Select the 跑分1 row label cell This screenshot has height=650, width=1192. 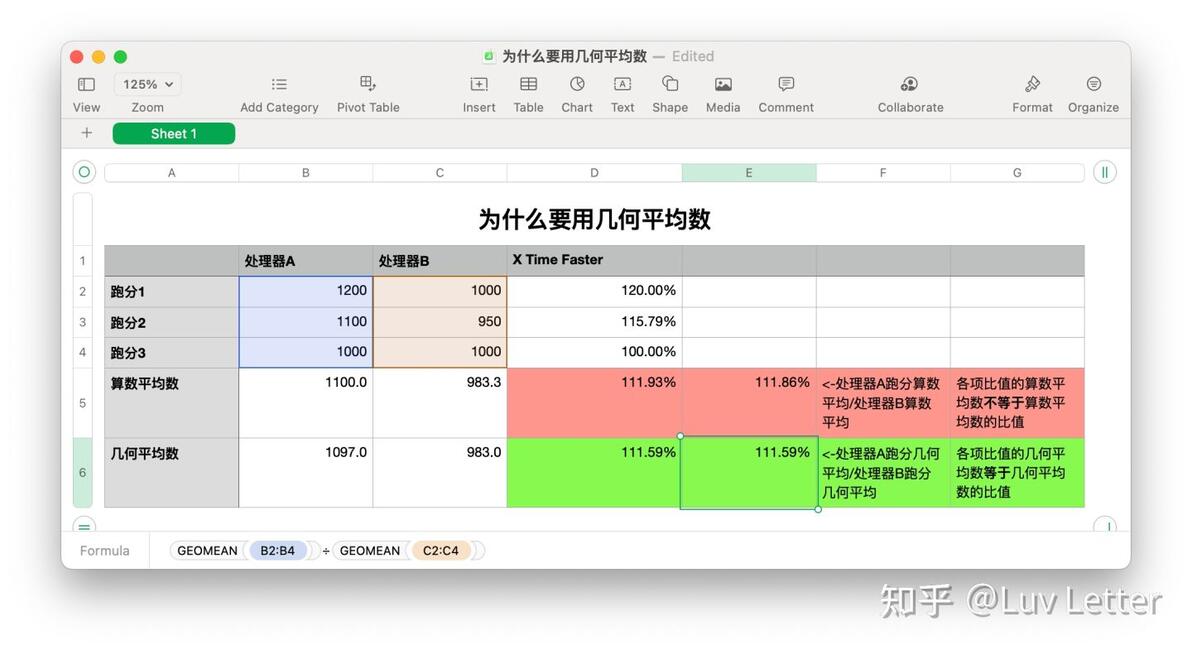pos(172,291)
